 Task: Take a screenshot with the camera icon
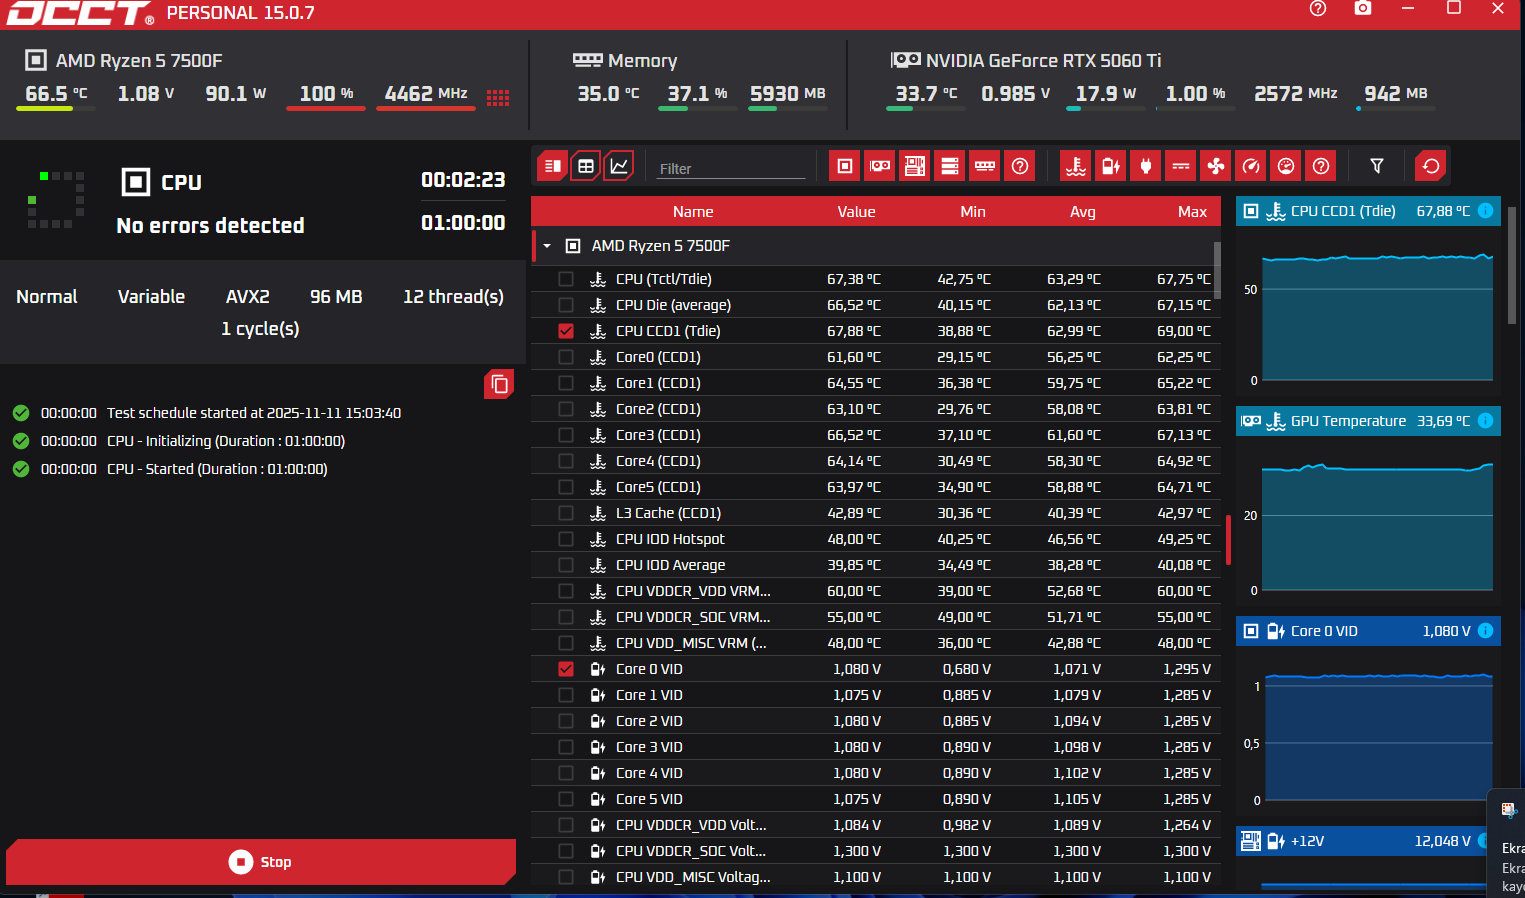pos(1363,8)
